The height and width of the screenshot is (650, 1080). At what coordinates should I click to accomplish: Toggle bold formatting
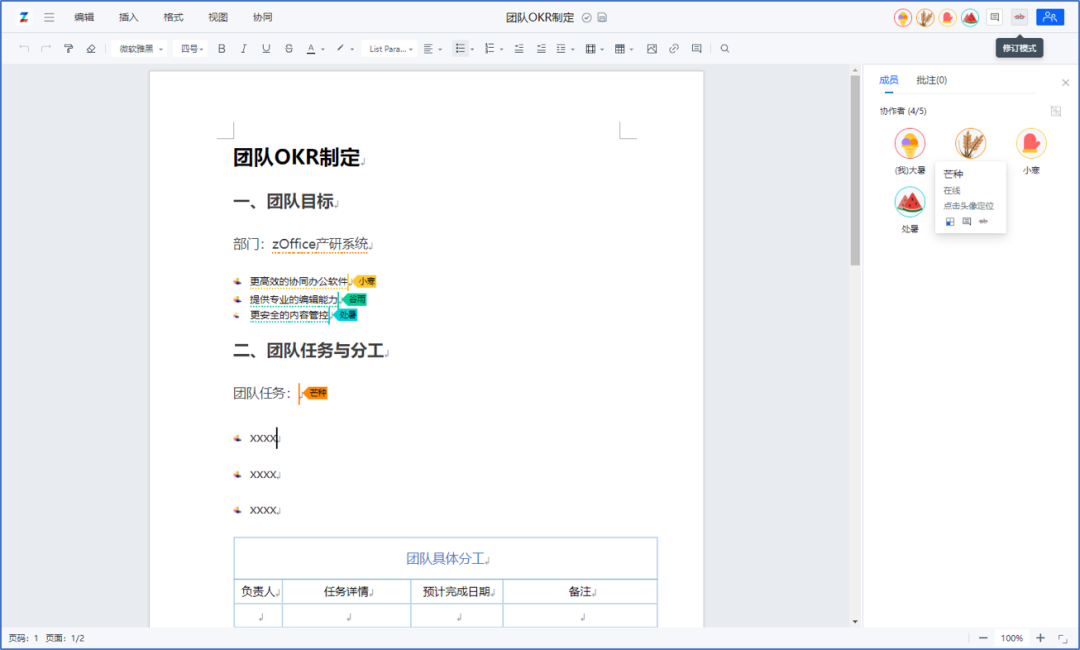(x=221, y=48)
